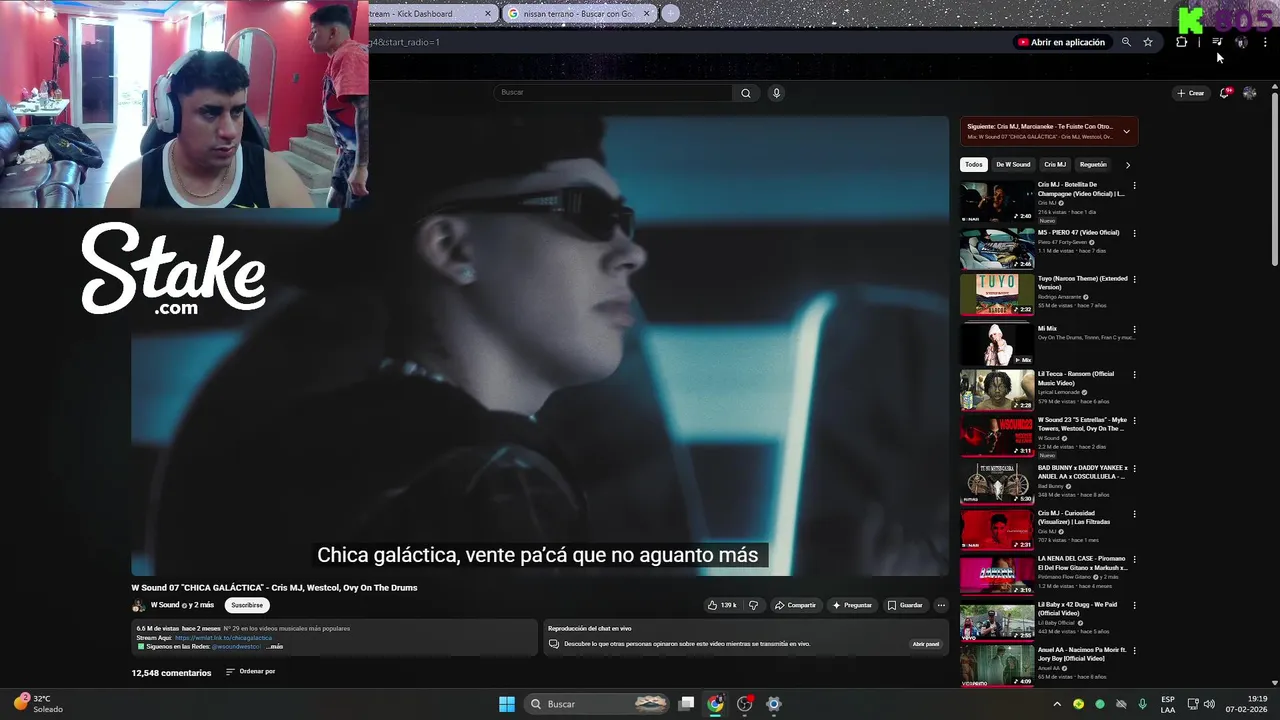Open options for Botellita De Champagne video
This screenshot has width=1280, height=720.
click(x=1134, y=185)
